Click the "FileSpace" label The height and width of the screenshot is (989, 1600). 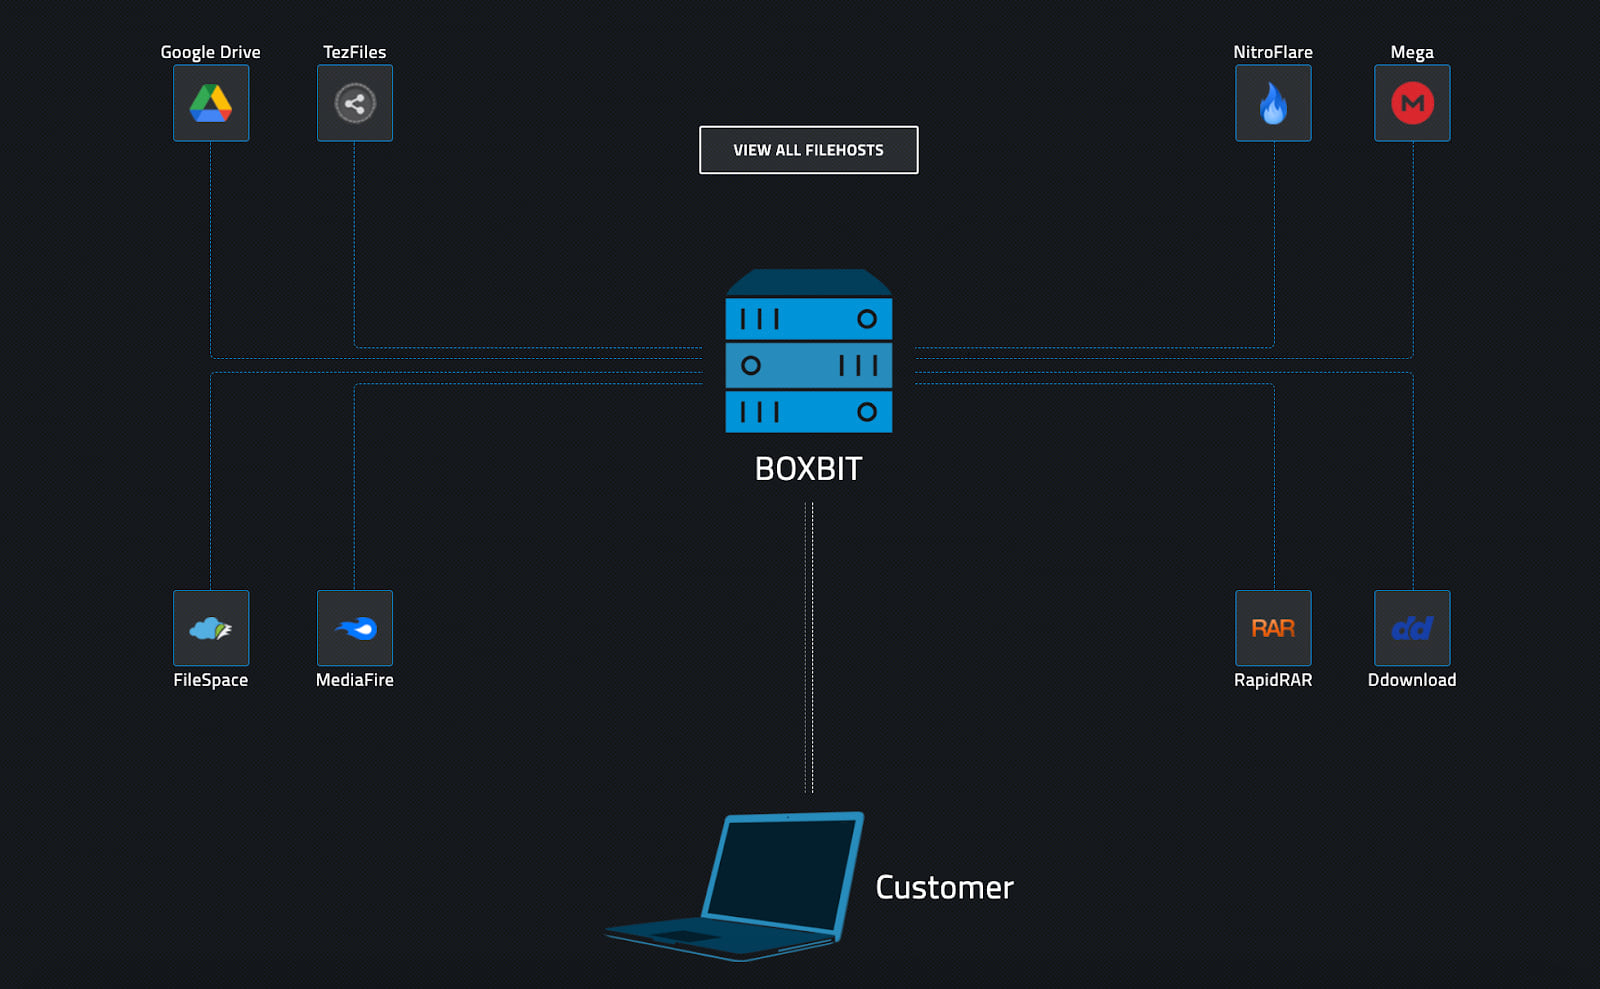click(x=211, y=680)
